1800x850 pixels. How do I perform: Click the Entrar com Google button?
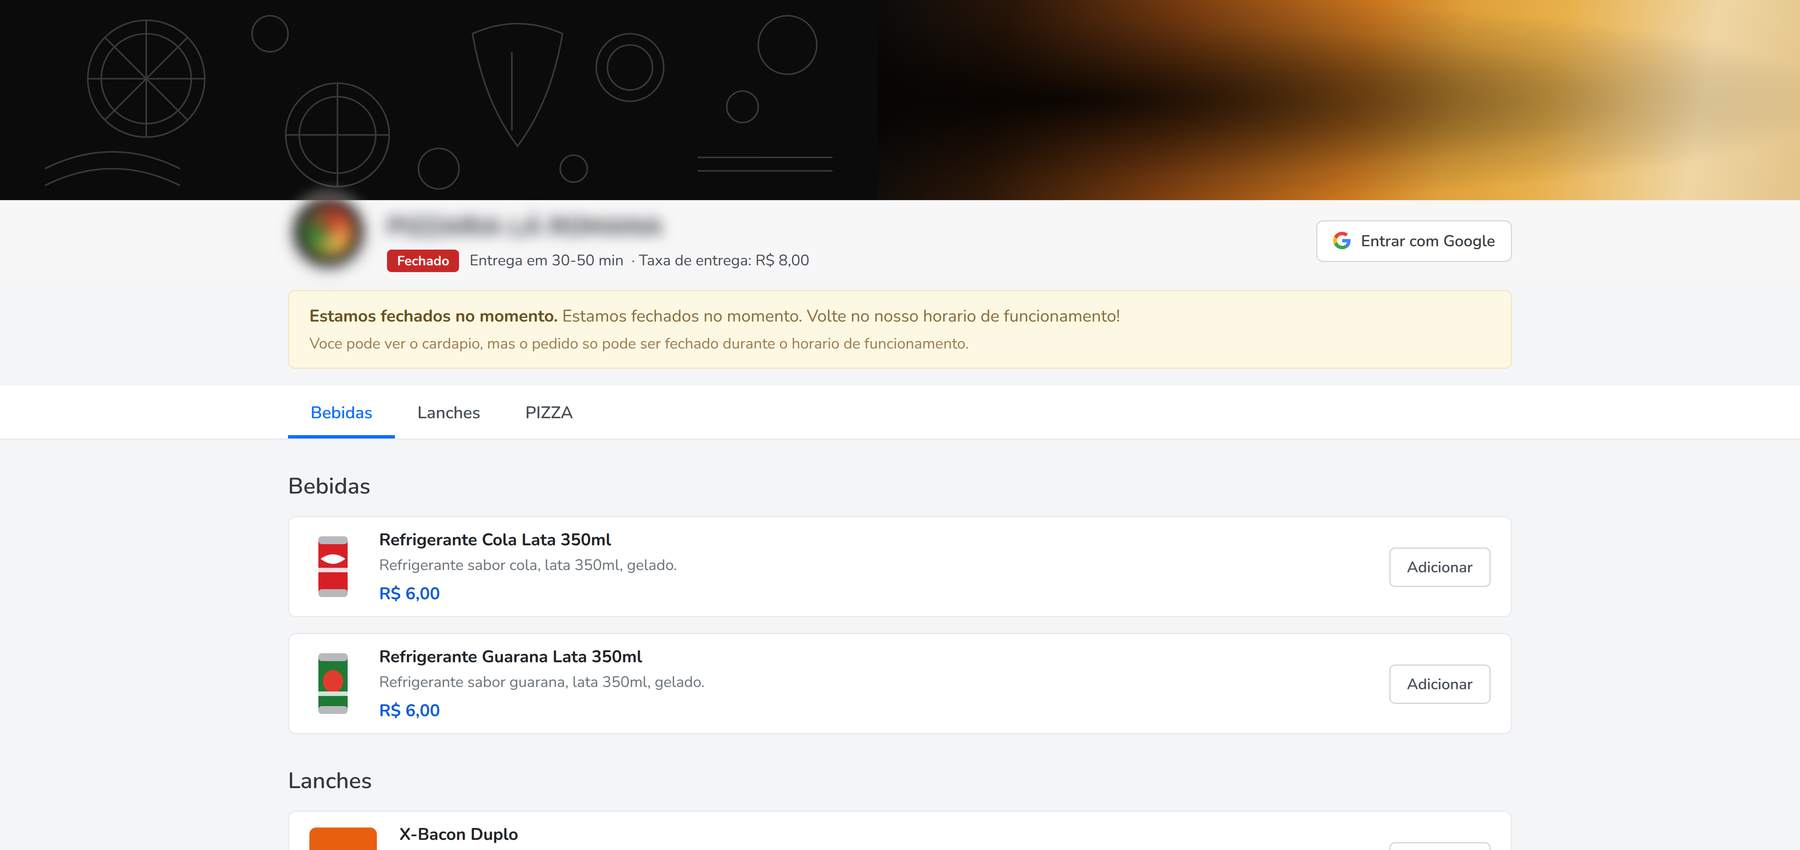point(1413,241)
